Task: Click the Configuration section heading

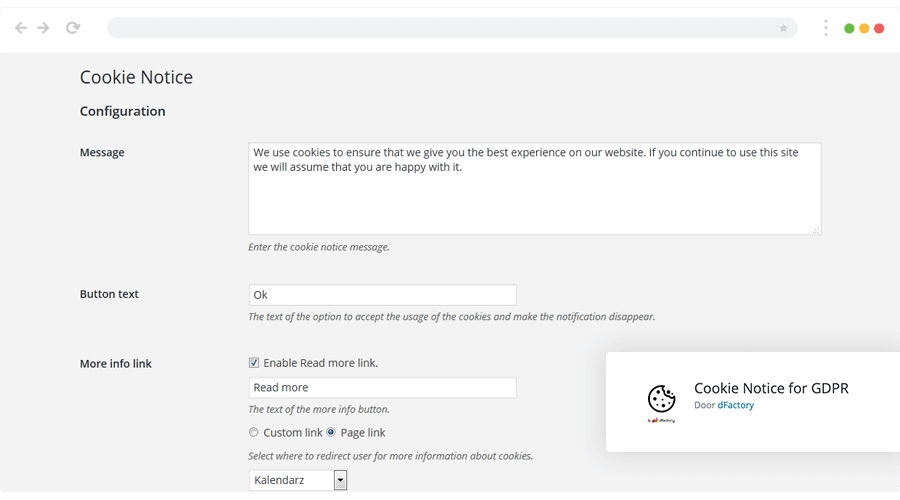Action: point(122,111)
